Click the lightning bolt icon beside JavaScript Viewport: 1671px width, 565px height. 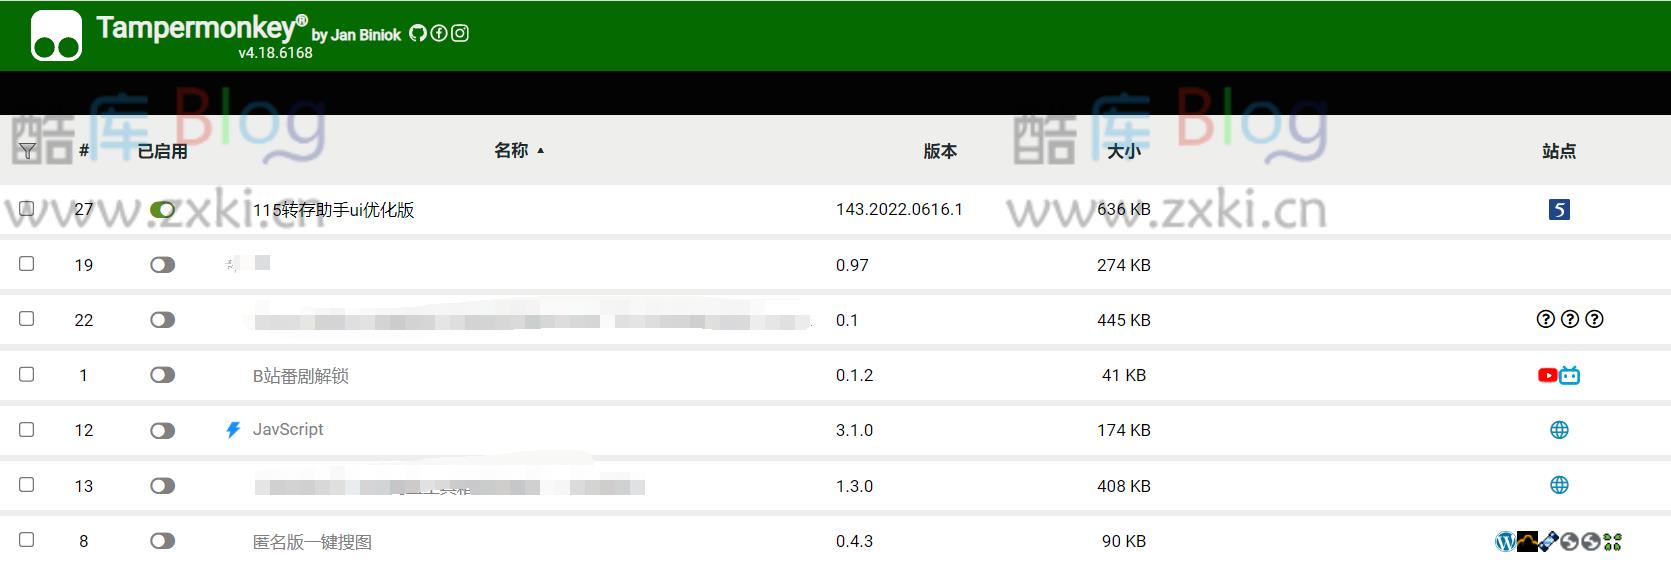click(x=233, y=430)
